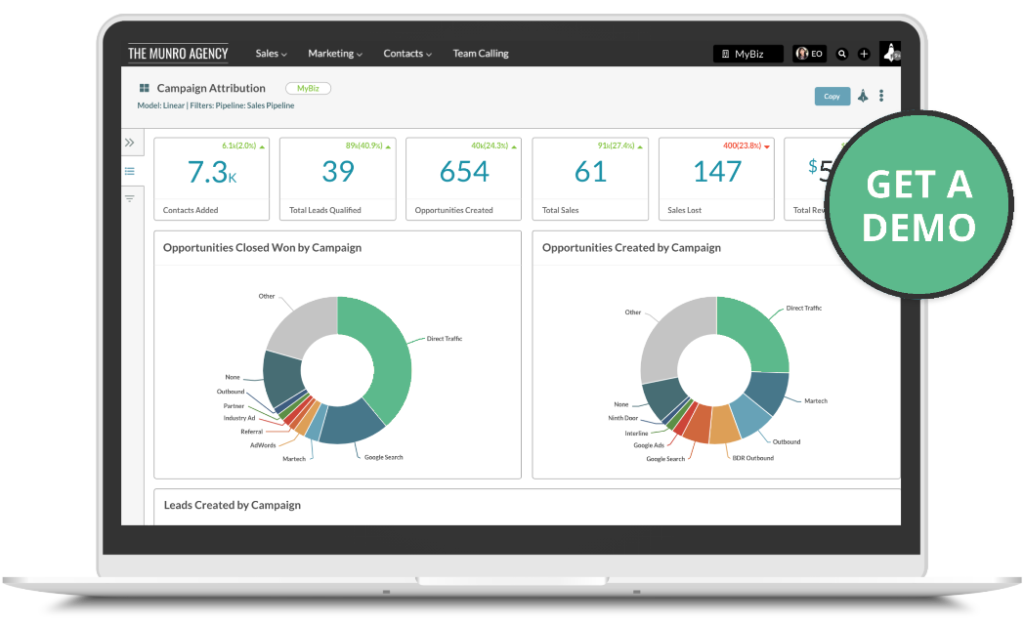Open the filter icon in left sidebar
The width and height of the screenshot is (1024, 624).
(x=129, y=199)
